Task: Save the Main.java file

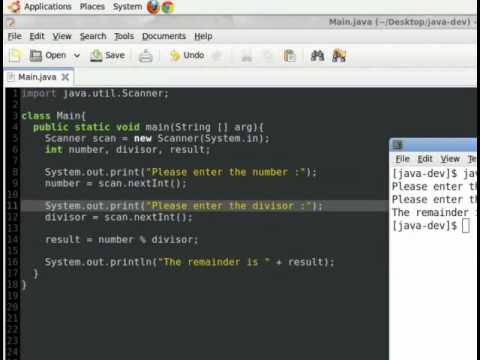Action: click(x=107, y=55)
